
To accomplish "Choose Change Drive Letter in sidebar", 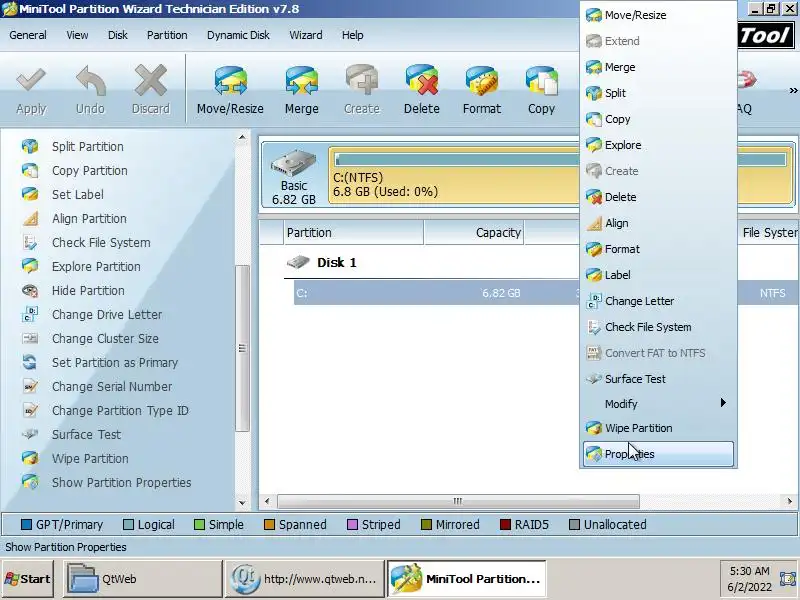I will tap(107, 314).
